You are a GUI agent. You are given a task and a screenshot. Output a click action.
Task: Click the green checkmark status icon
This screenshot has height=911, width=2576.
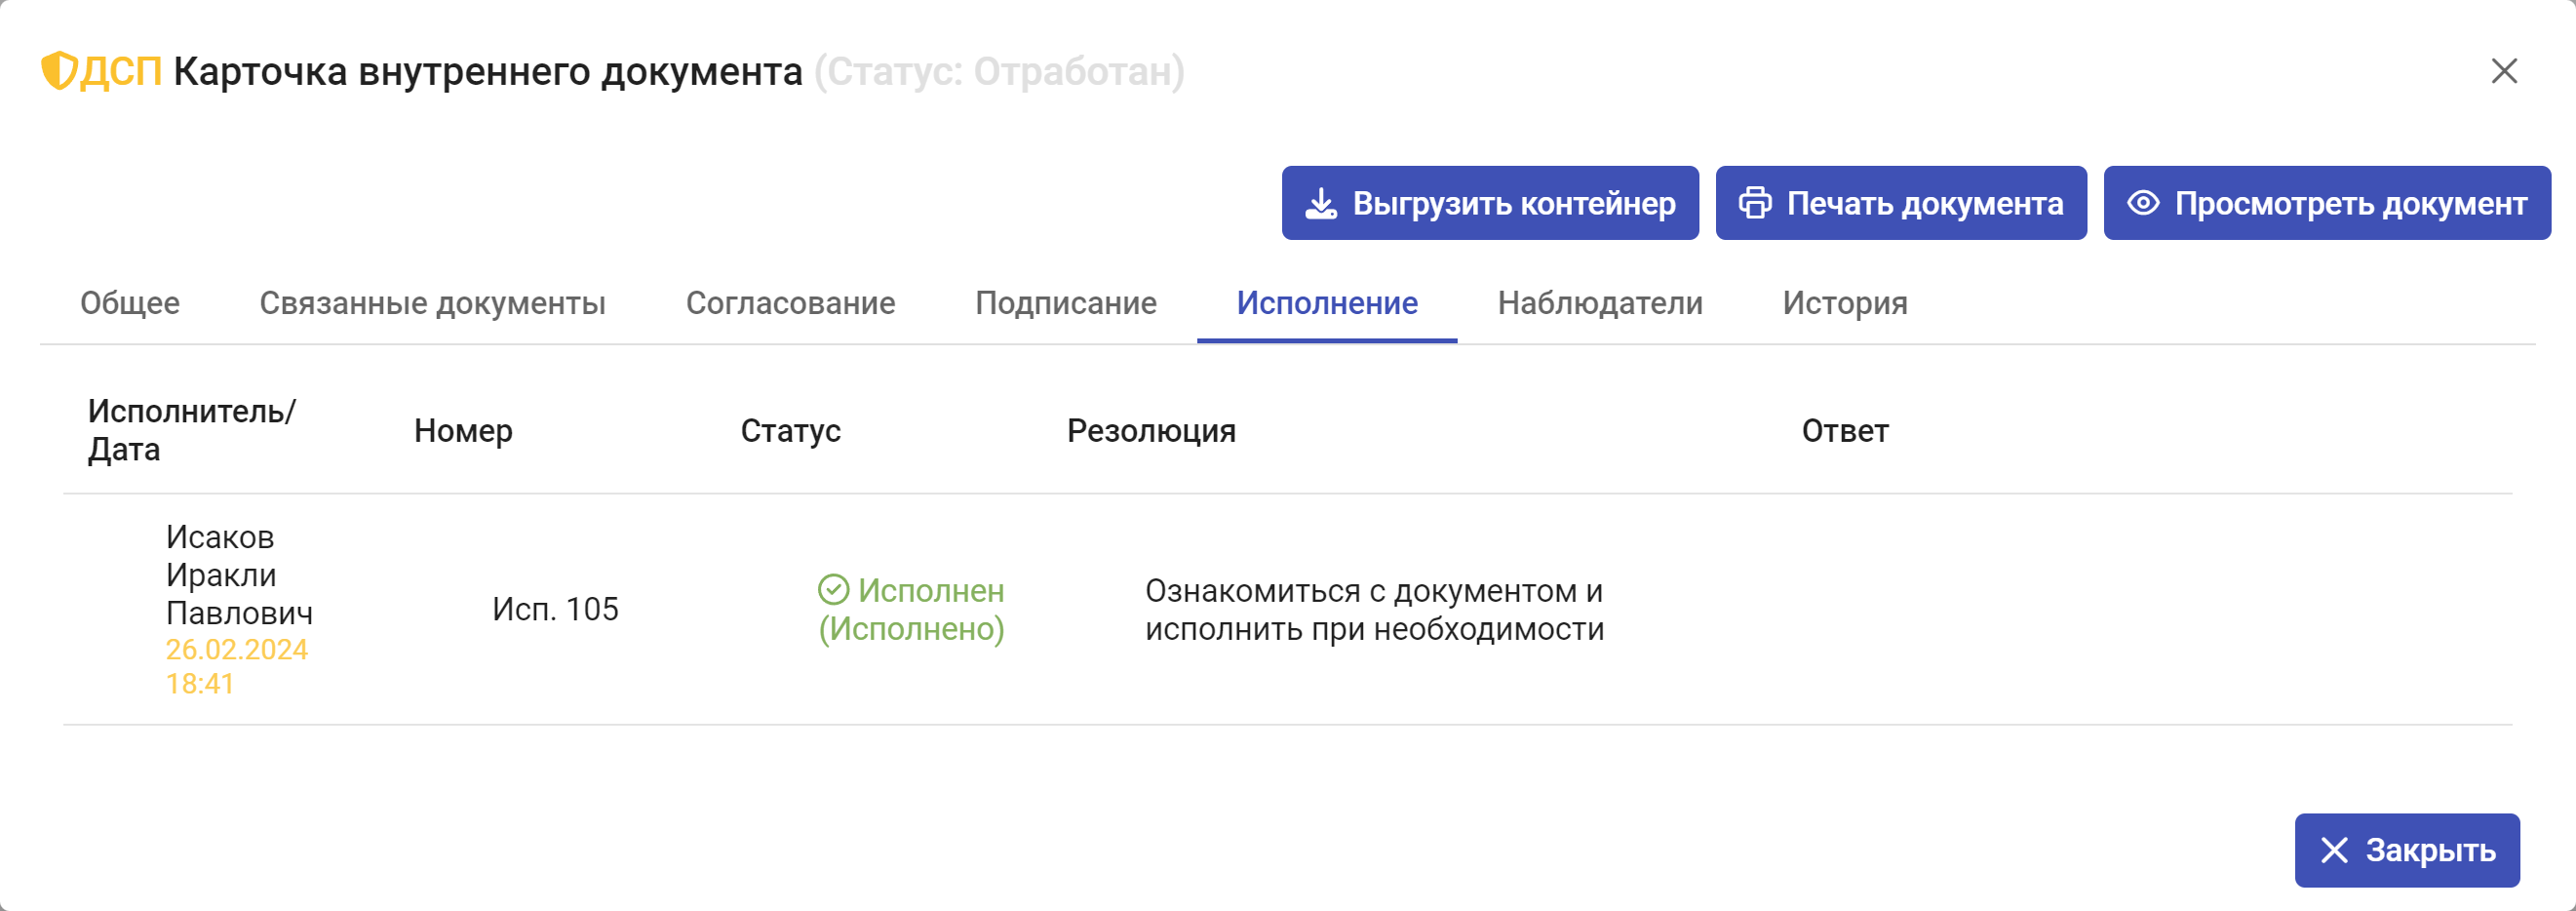point(833,590)
